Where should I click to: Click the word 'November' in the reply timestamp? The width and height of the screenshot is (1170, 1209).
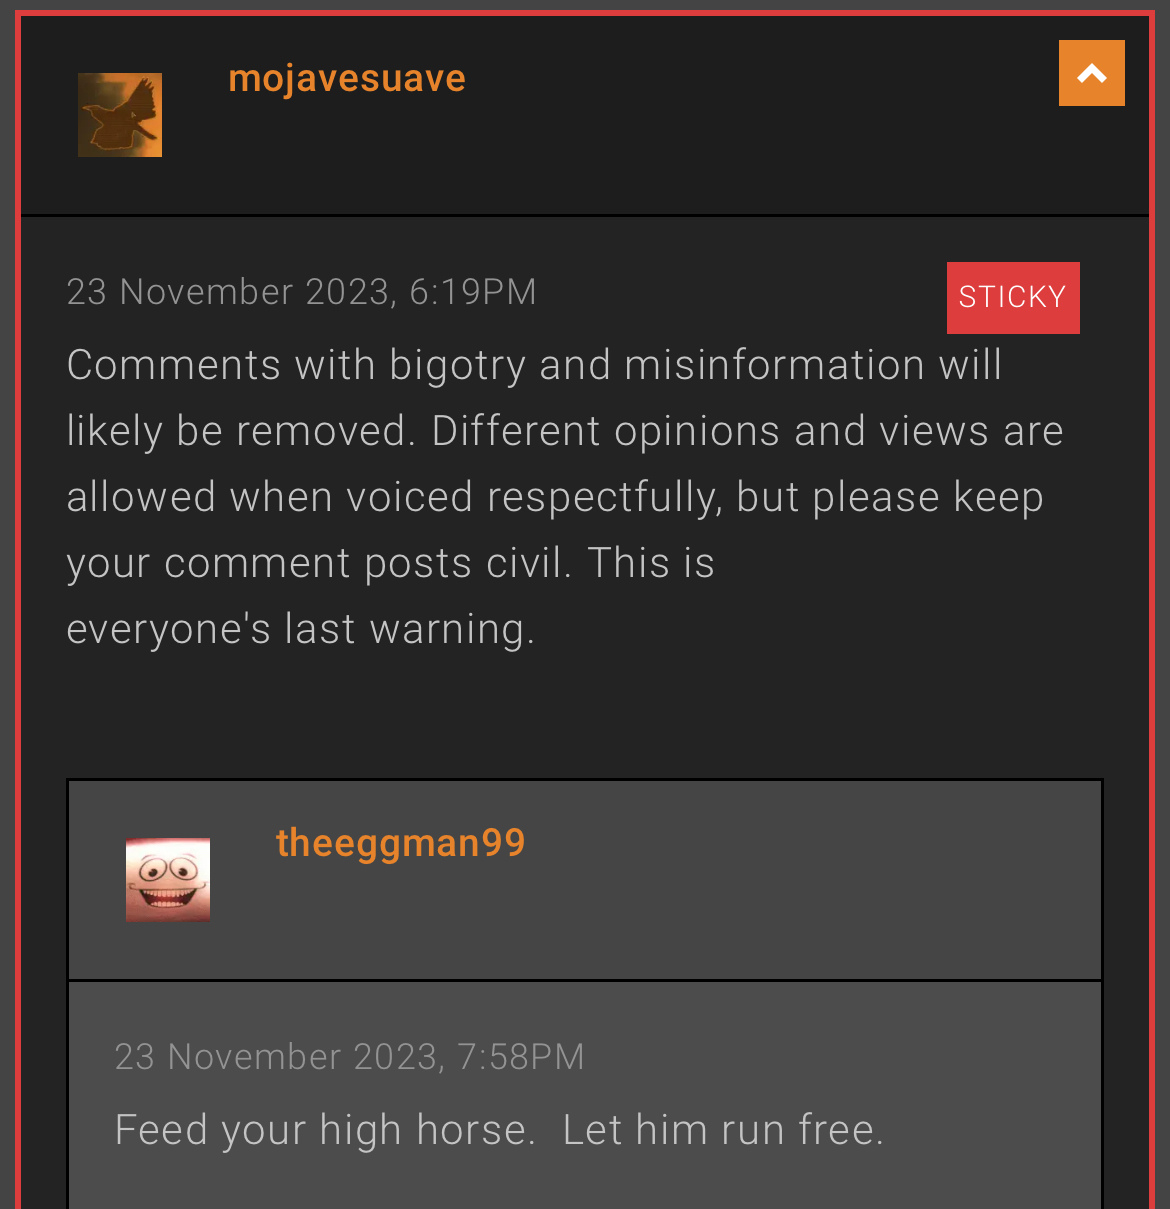pyautogui.click(x=255, y=1057)
